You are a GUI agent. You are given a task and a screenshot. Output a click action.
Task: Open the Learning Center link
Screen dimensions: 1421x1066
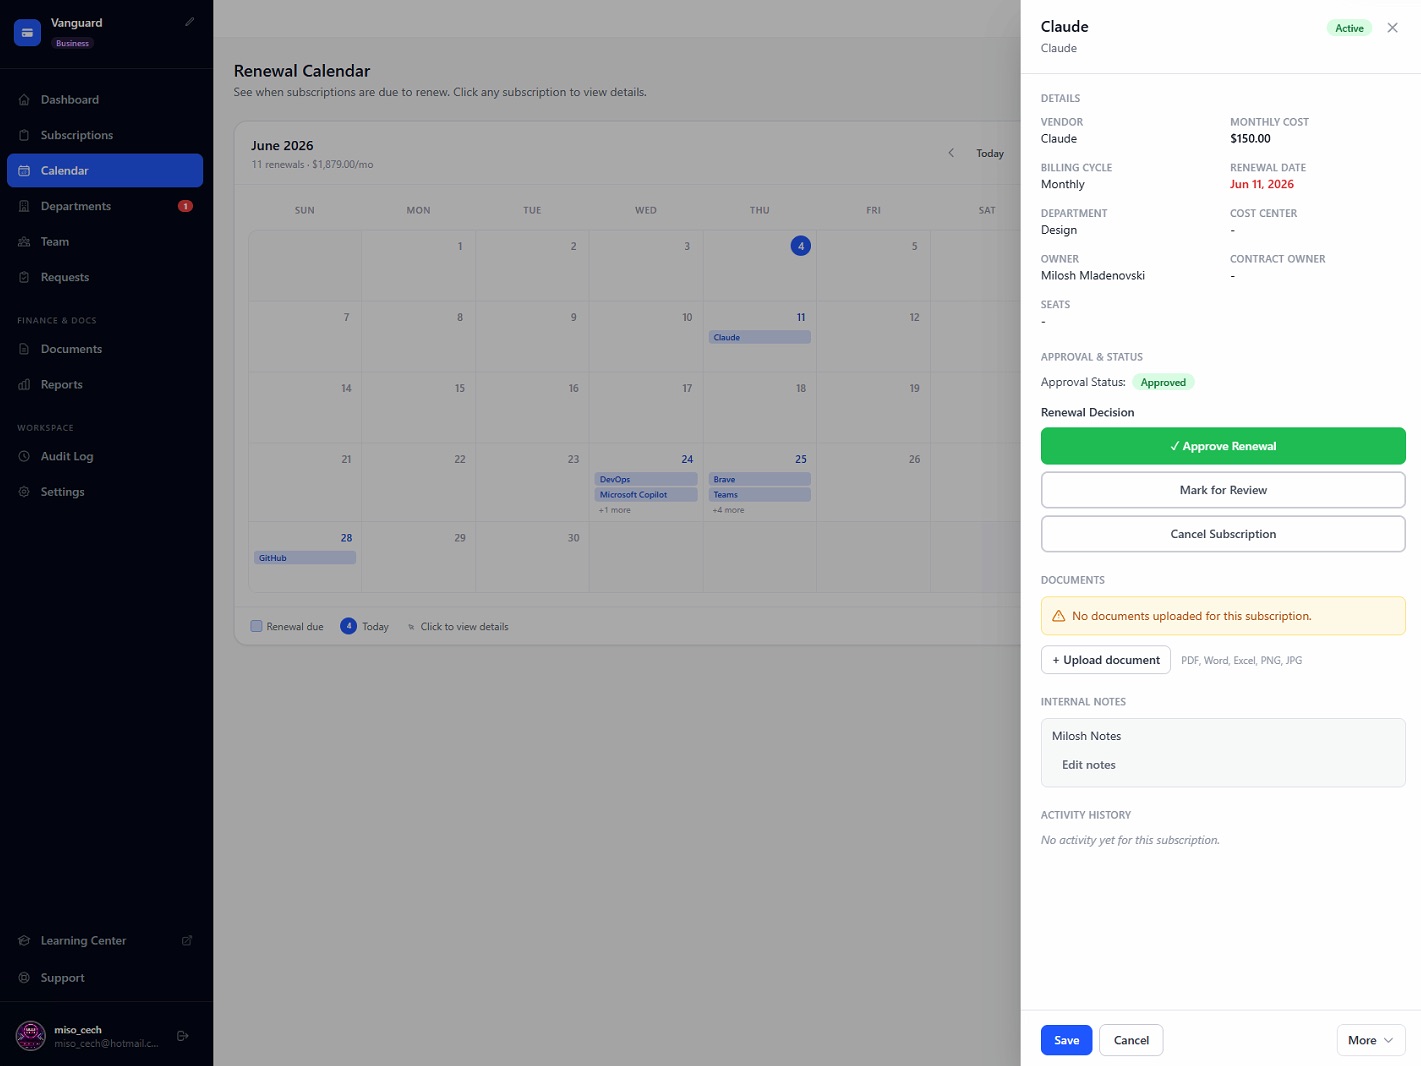pos(105,941)
